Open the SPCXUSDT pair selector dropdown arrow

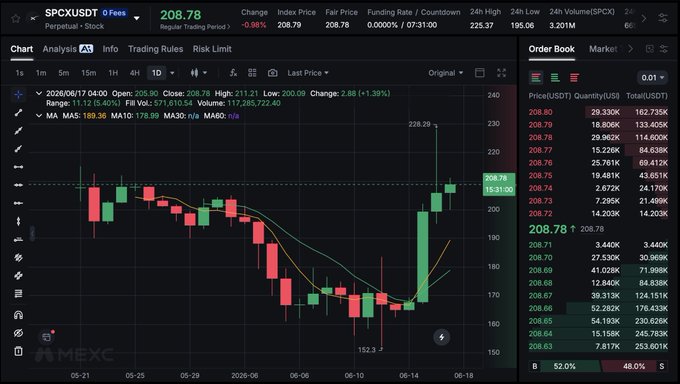tap(137, 19)
